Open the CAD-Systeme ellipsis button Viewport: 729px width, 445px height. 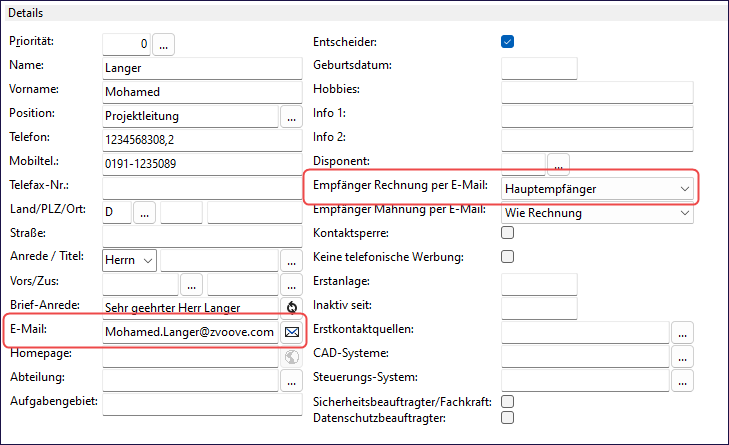682,357
